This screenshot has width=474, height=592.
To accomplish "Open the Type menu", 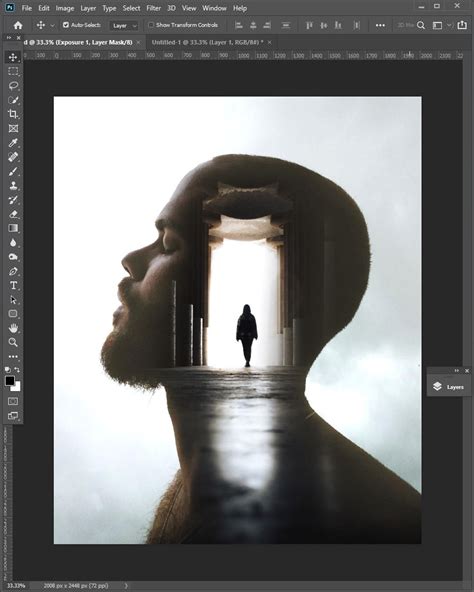I will pyautogui.click(x=109, y=8).
